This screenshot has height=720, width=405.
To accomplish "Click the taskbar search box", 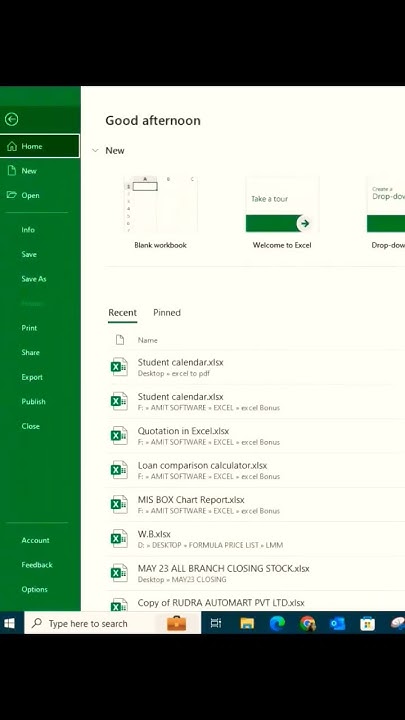I will click(112, 623).
